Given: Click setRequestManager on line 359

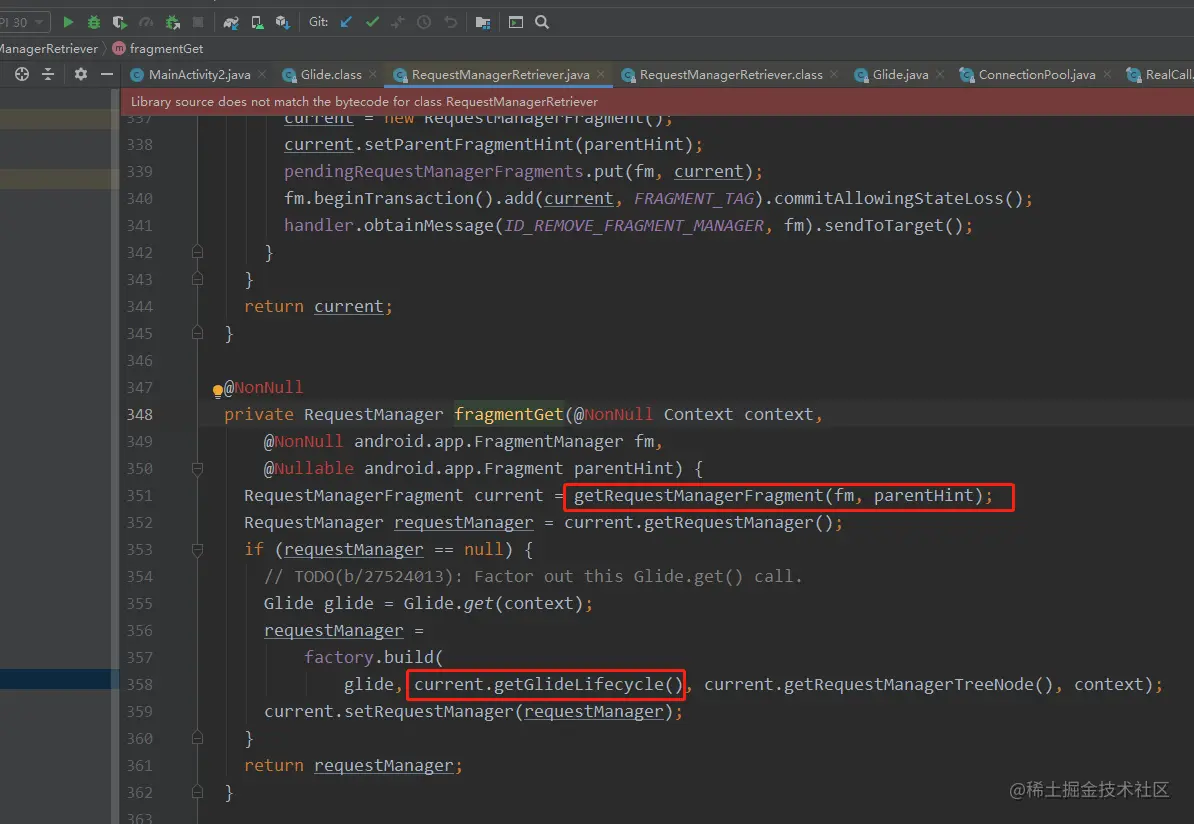Looking at the screenshot, I should [x=429, y=711].
